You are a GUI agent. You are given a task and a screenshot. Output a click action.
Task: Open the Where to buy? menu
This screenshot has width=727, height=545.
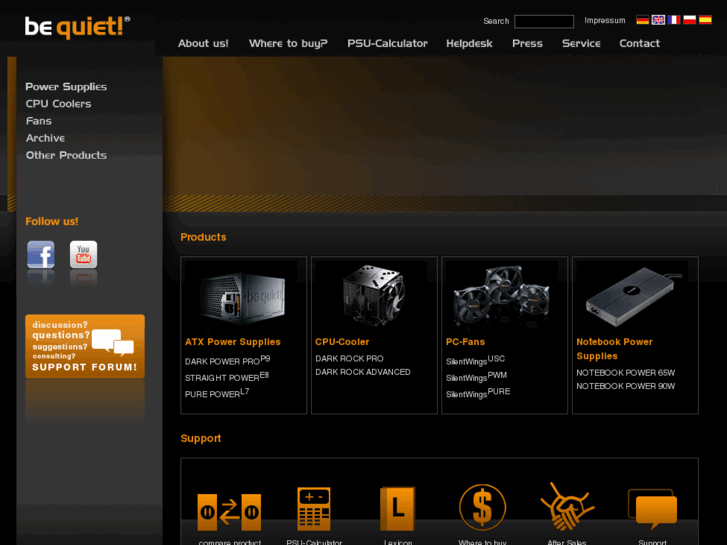[288, 44]
